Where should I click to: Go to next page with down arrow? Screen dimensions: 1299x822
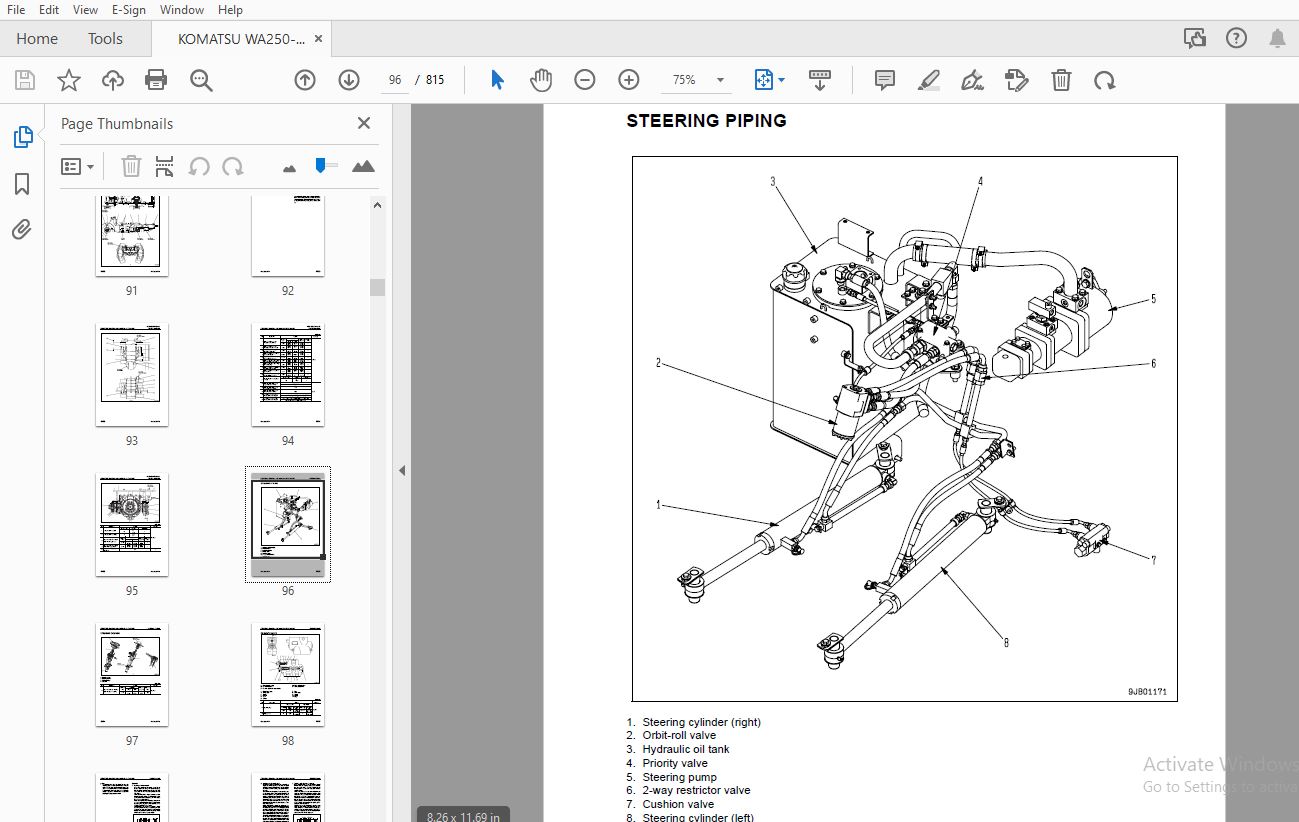[x=349, y=80]
